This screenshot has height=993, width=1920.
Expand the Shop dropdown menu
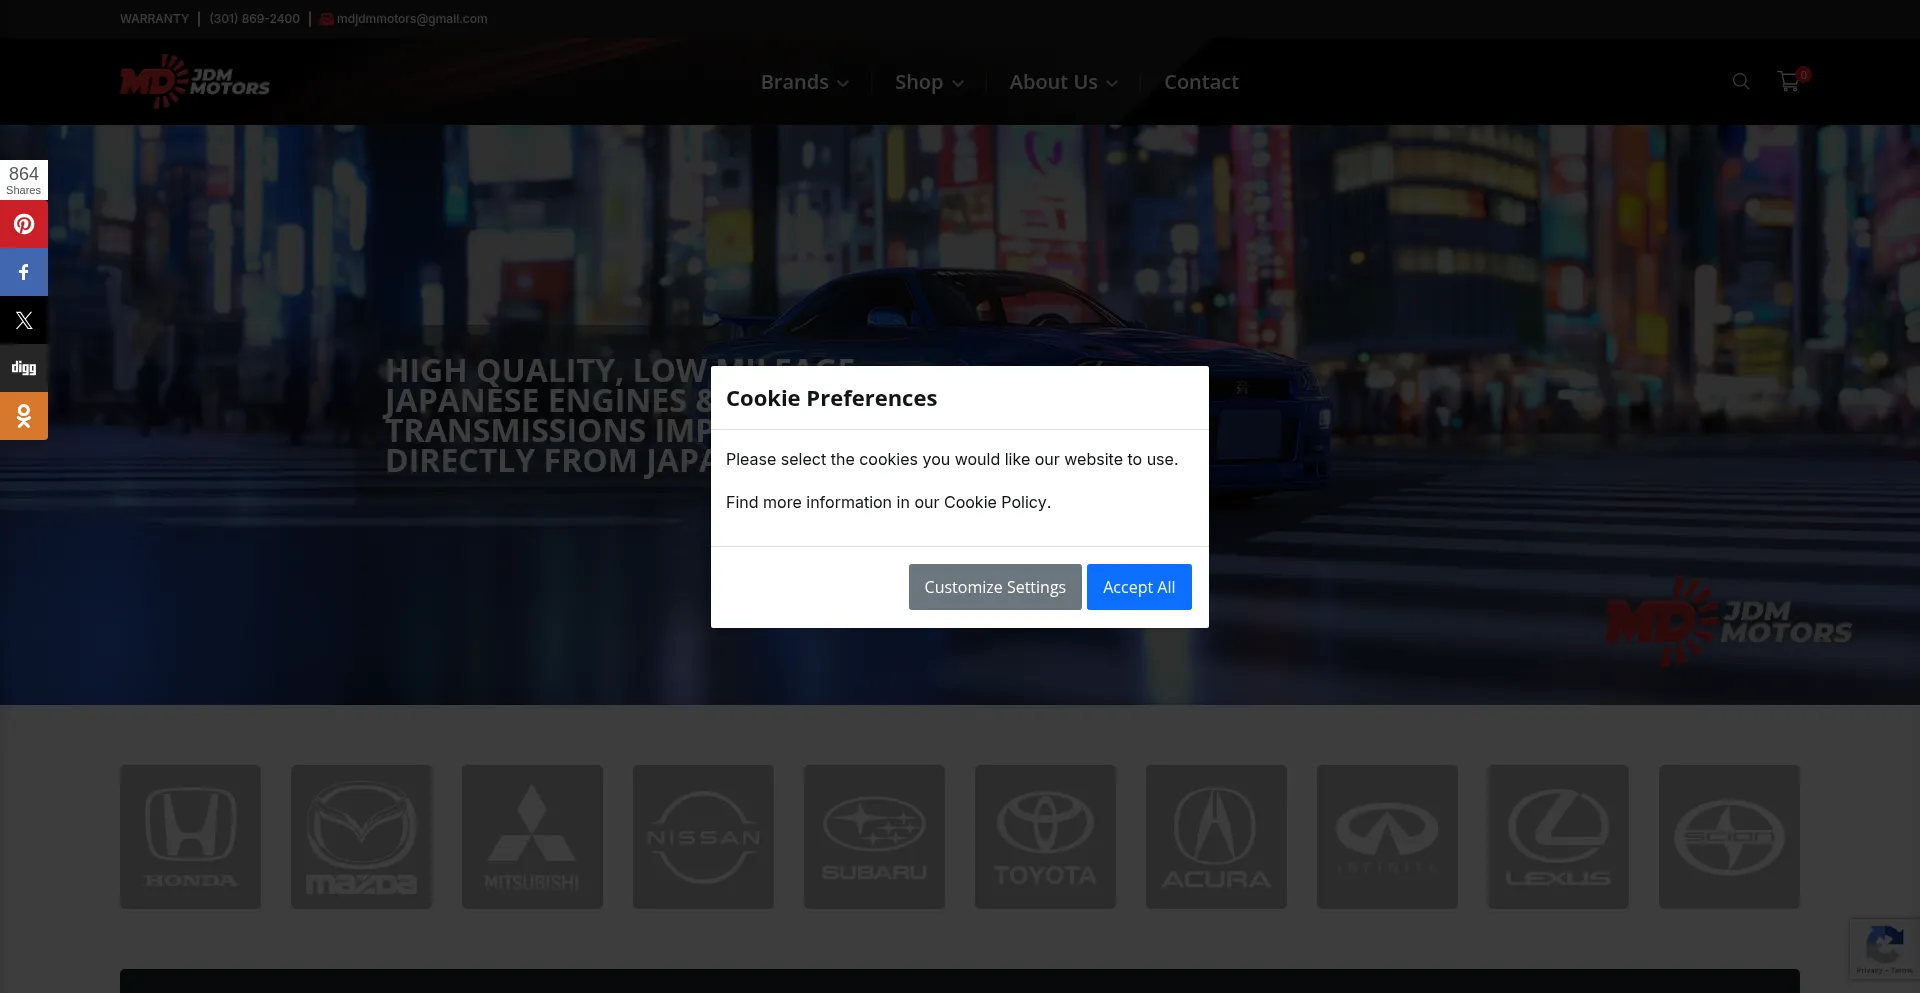pos(929,82)
